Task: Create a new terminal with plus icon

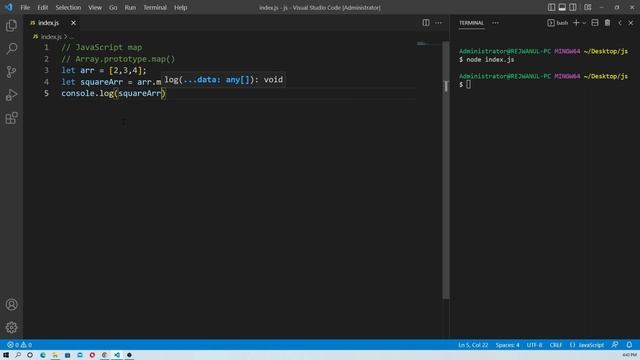Action: click(x=576, y=23)
